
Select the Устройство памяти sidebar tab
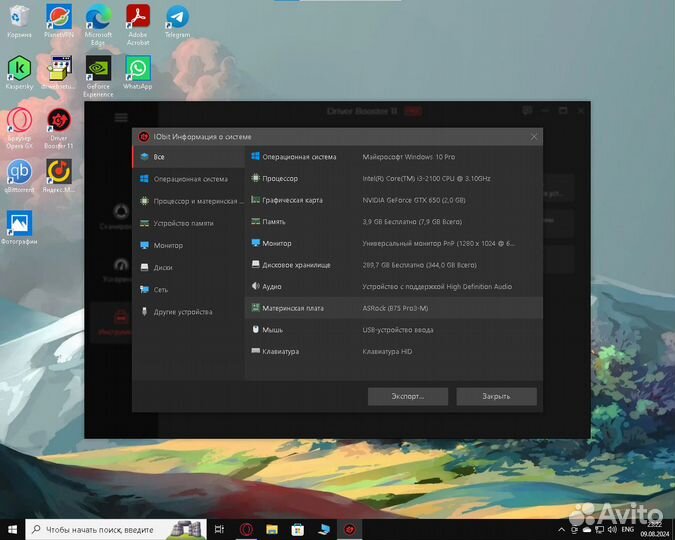[x=183, y=223]
